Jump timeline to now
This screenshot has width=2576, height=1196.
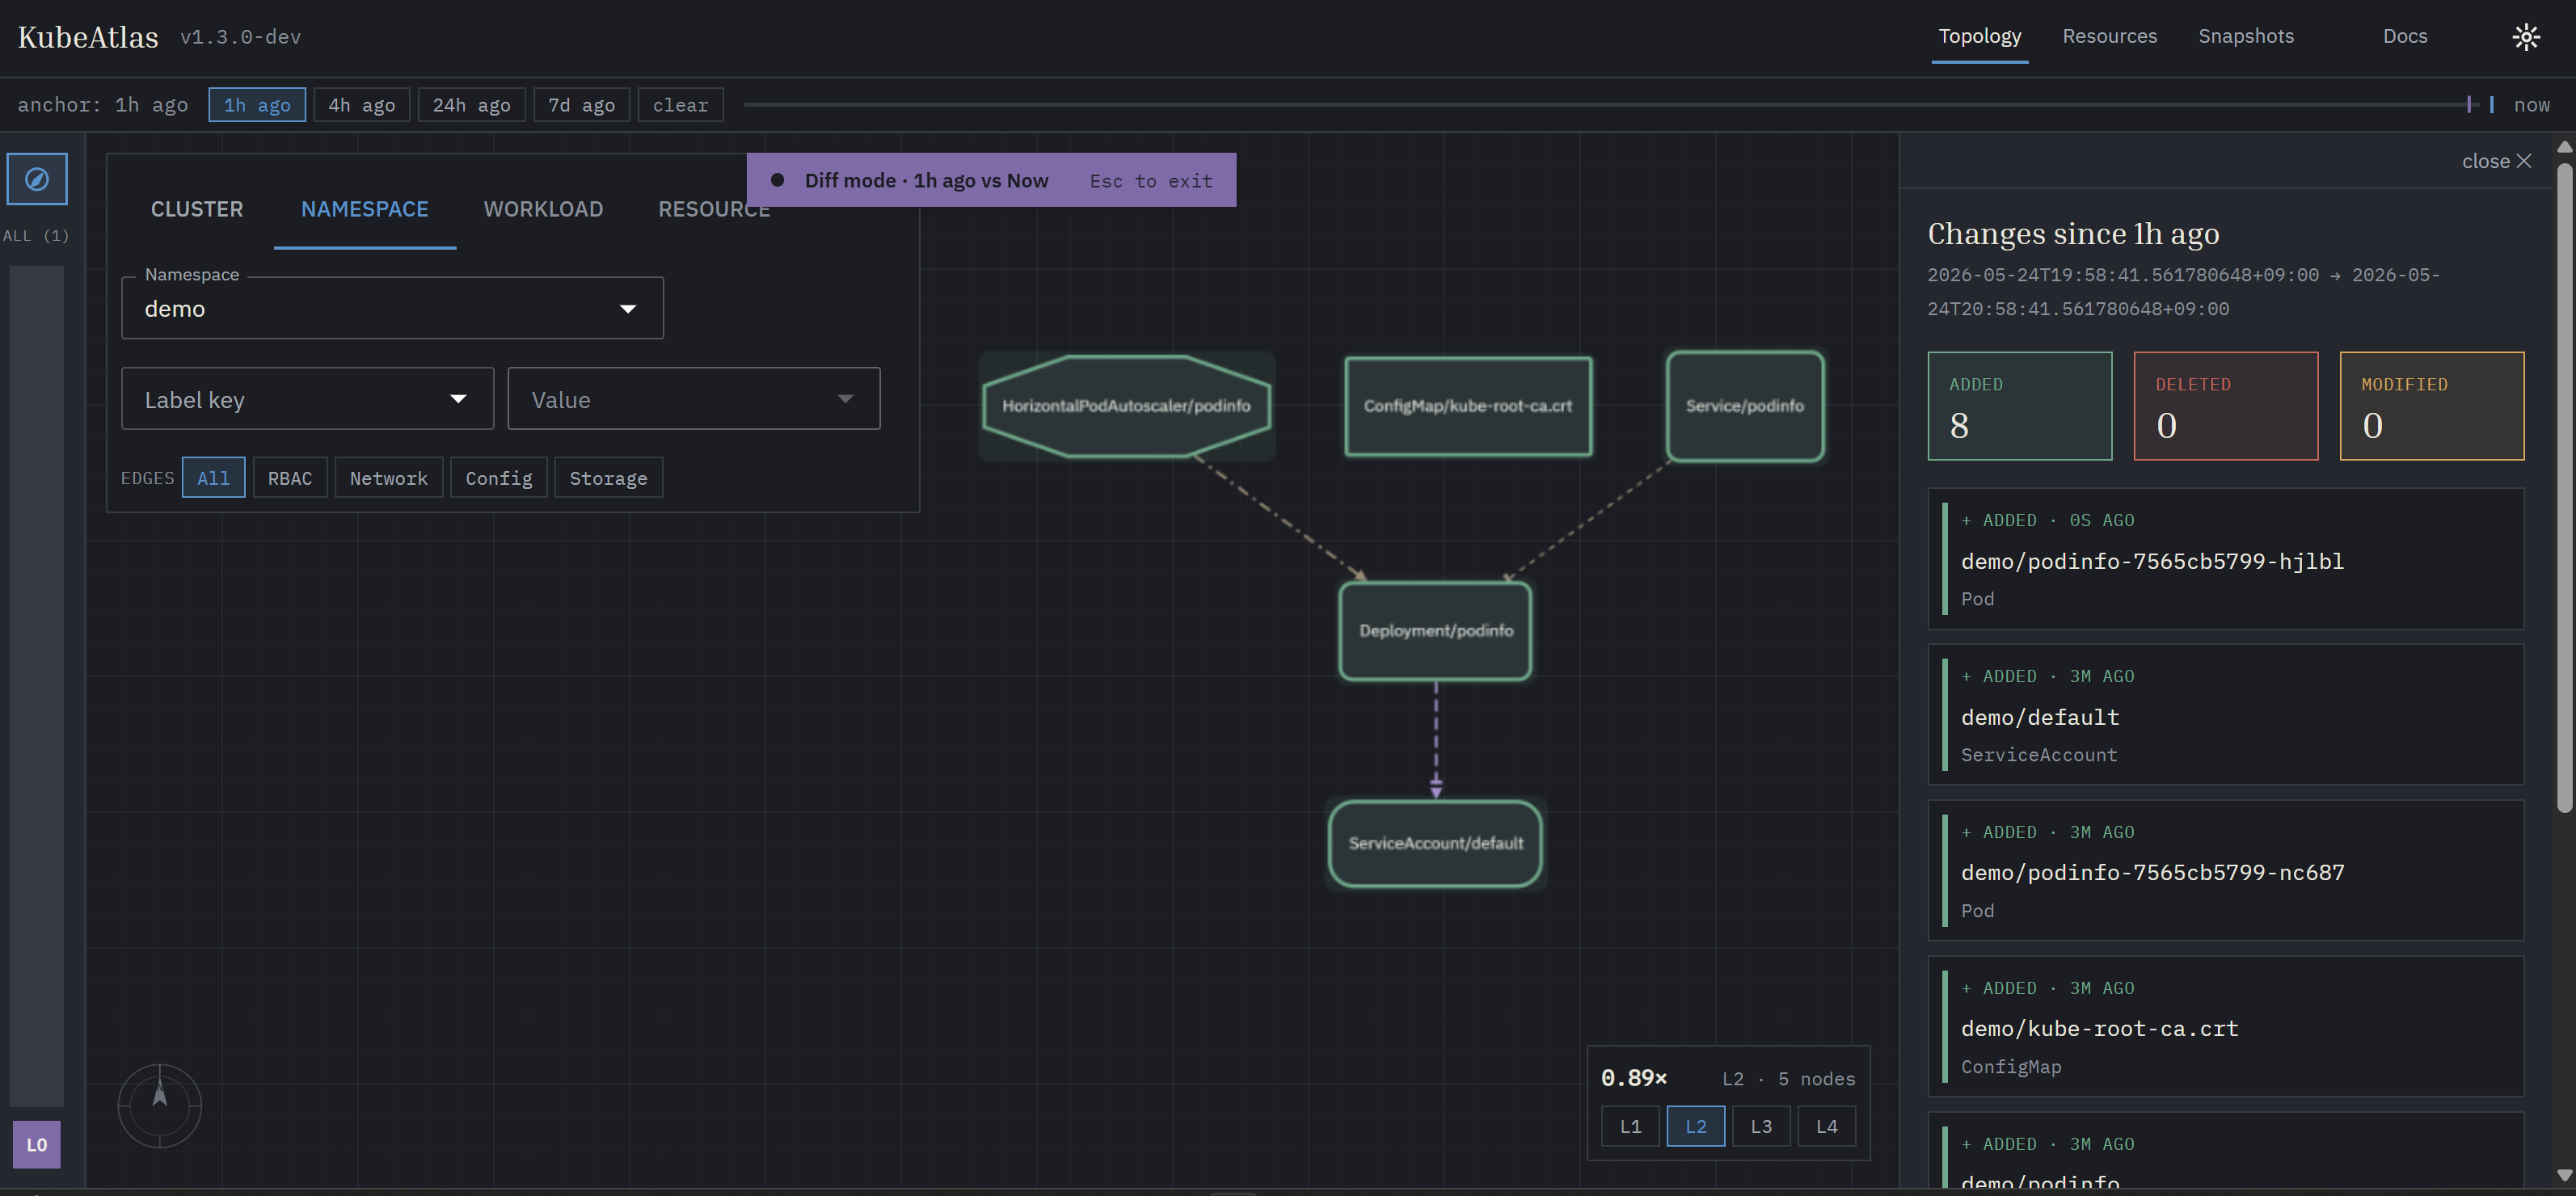[x=2532, y=105]
